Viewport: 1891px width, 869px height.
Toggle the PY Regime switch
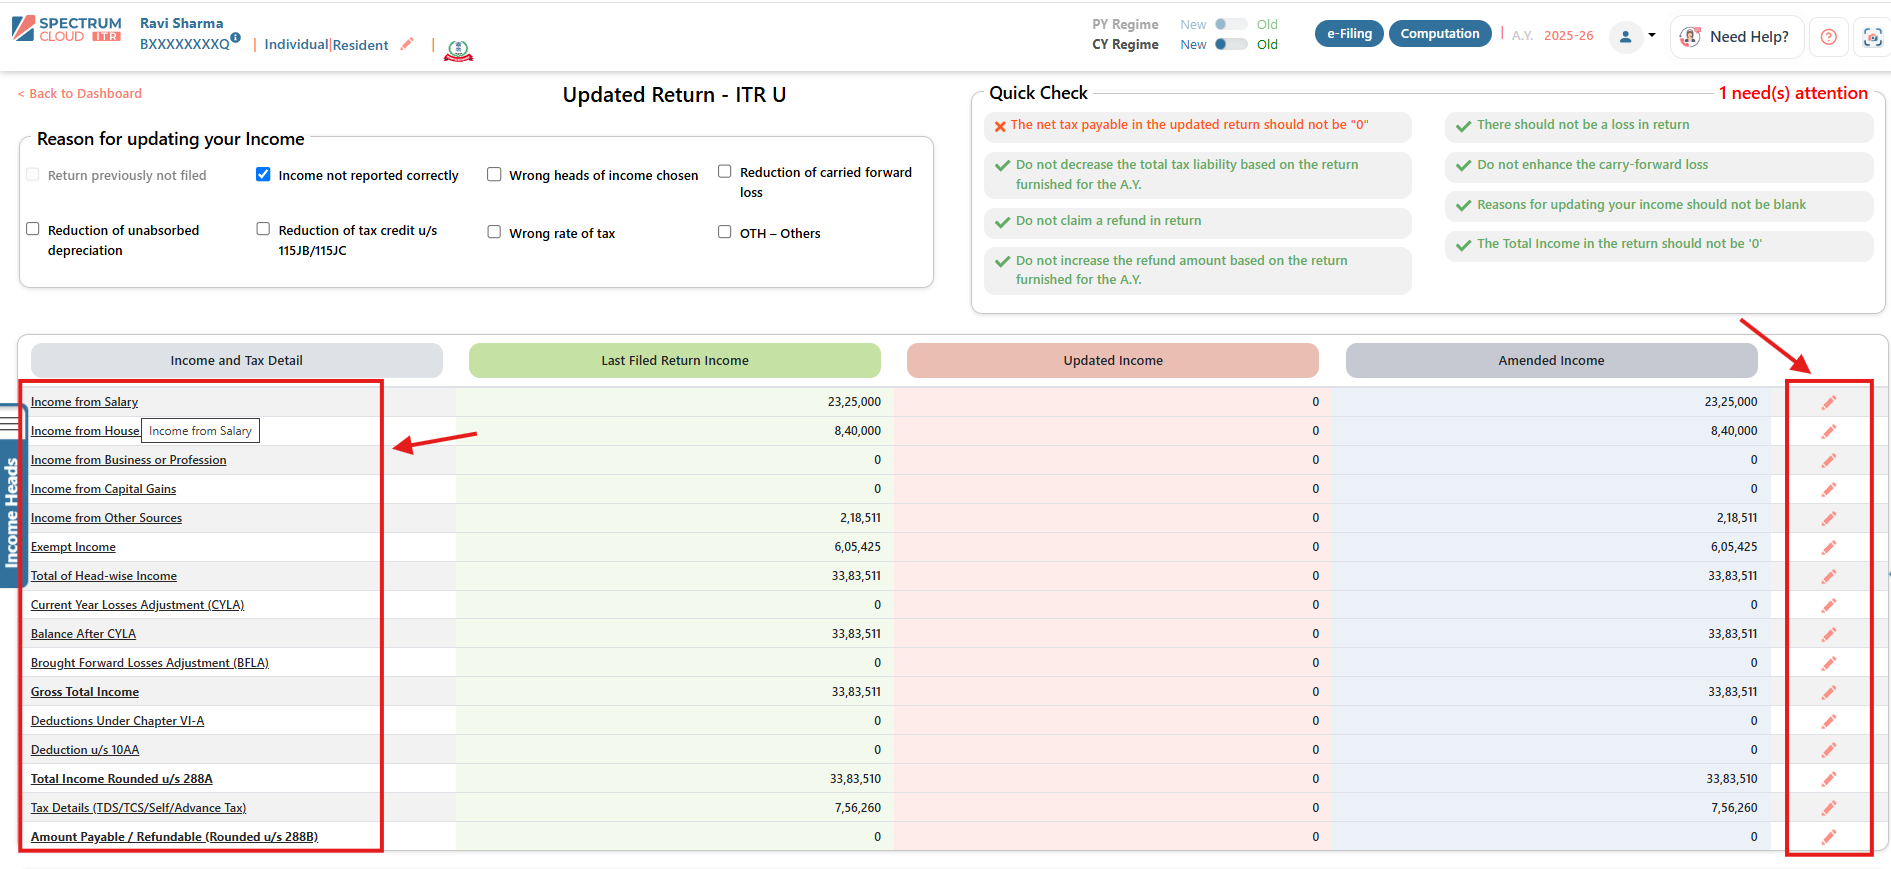[1231, 24]
